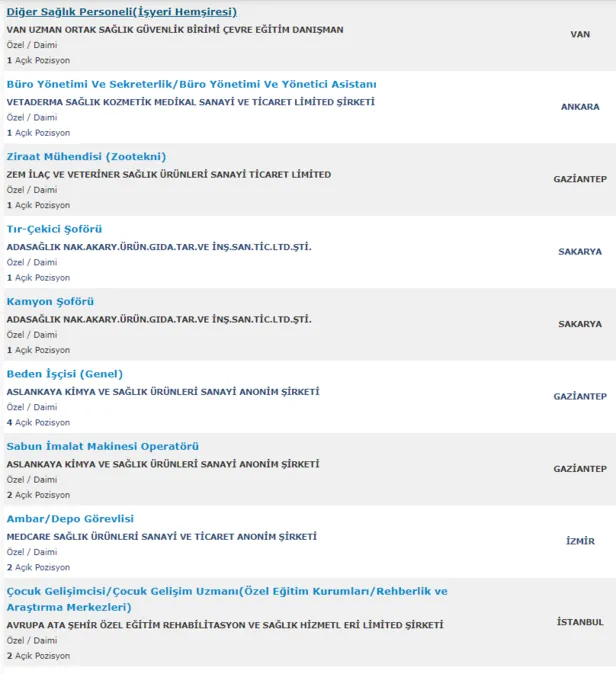Open Büro Yönetimi Ve Sekreterlik job link
This screenshot has width=616, height=674.
191,84
